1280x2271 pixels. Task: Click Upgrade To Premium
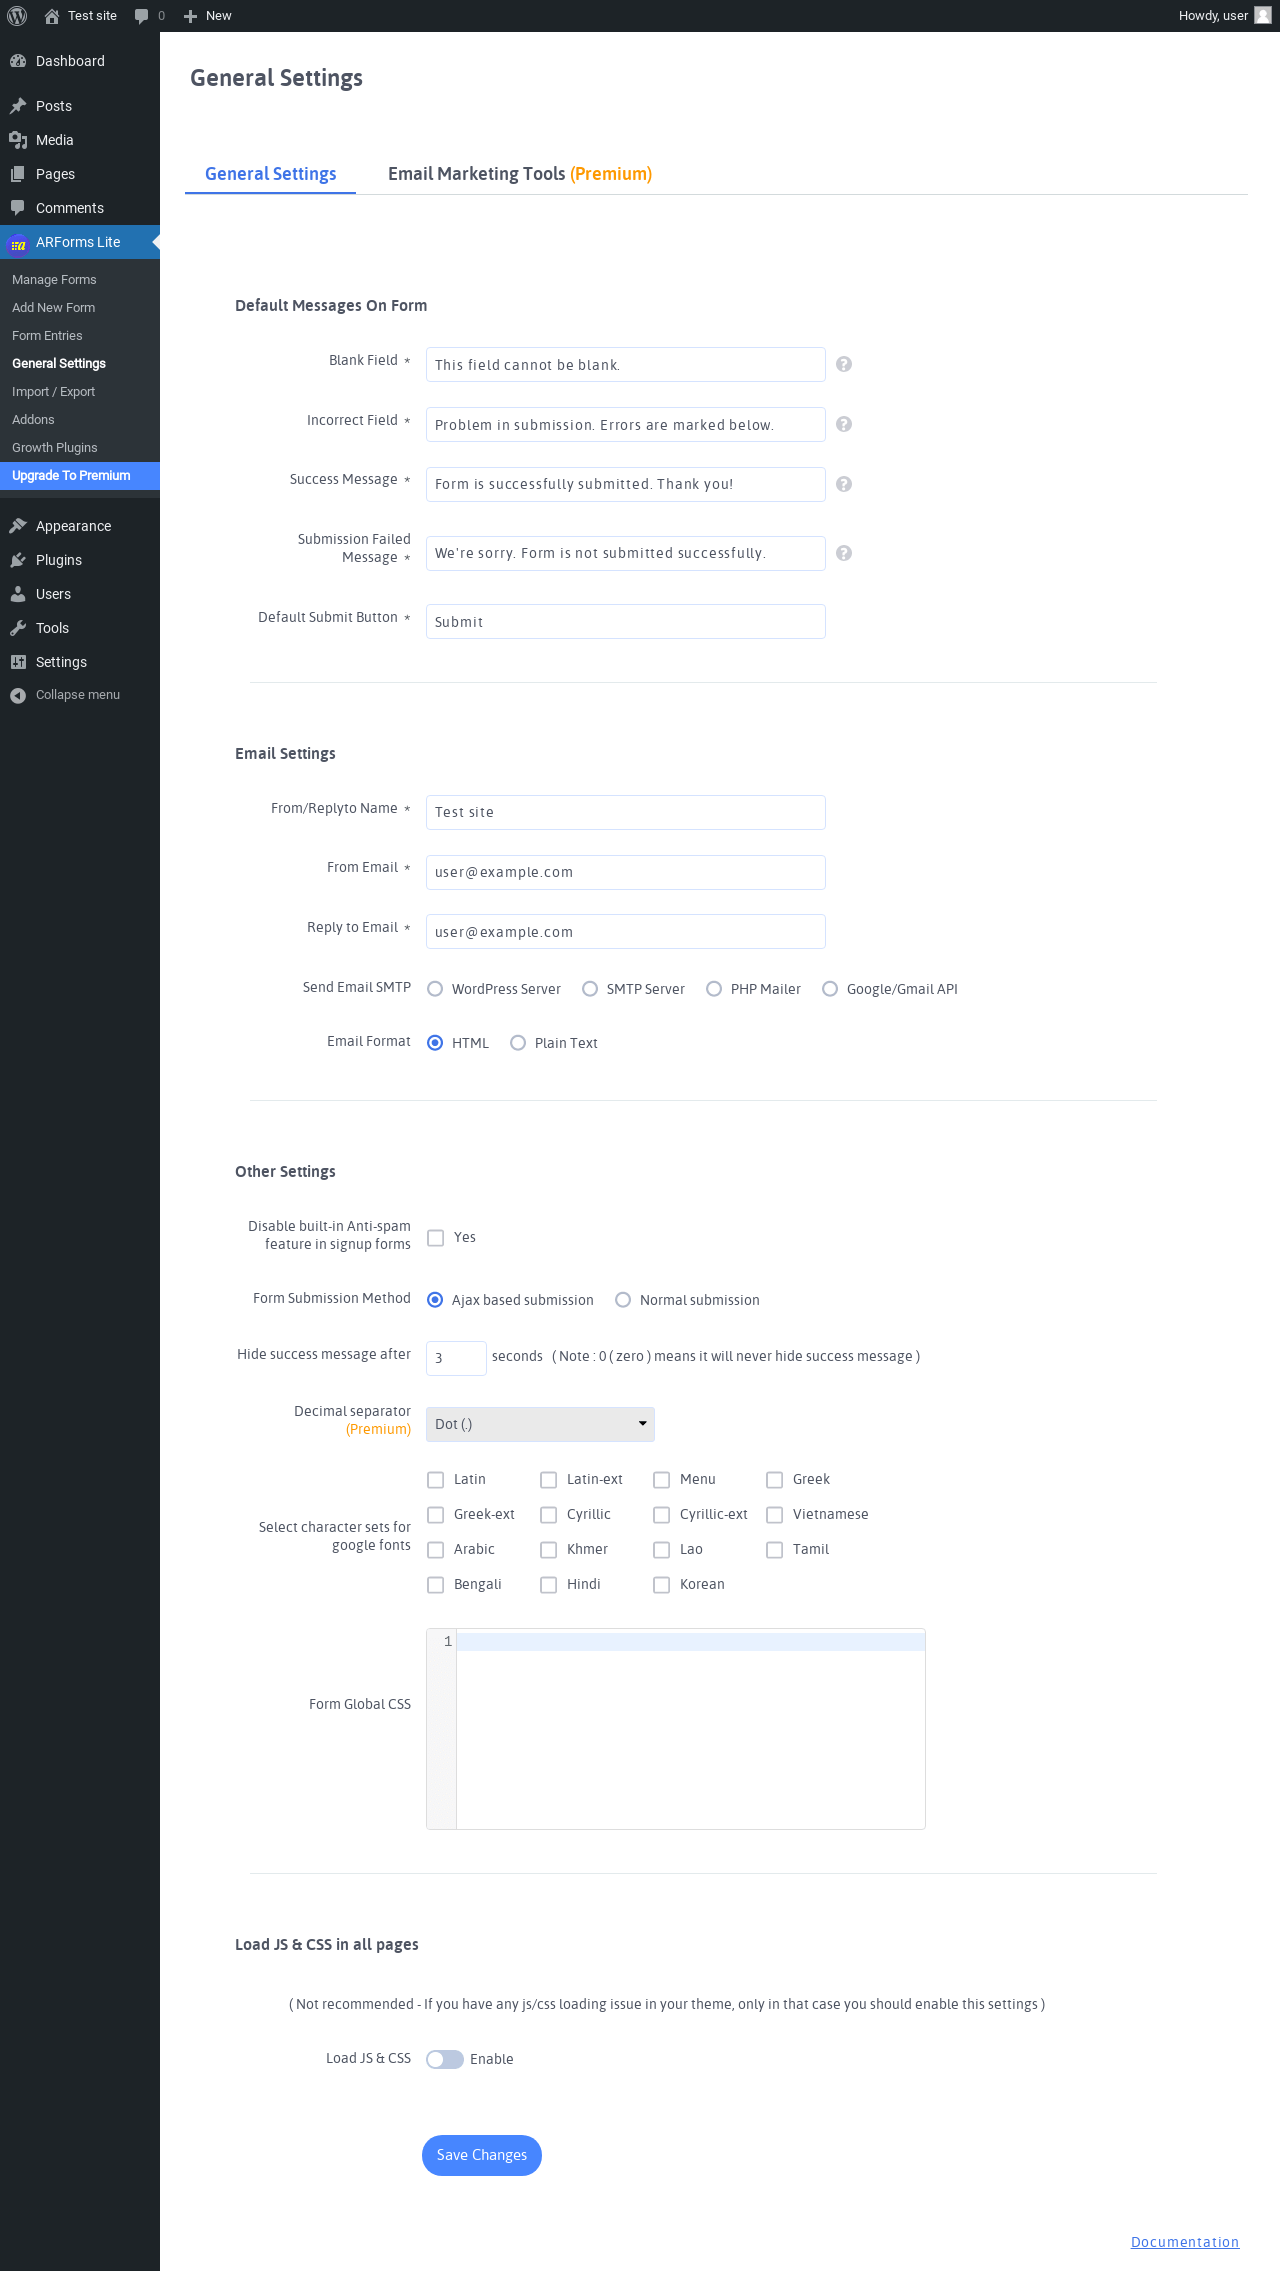point(80,476)
